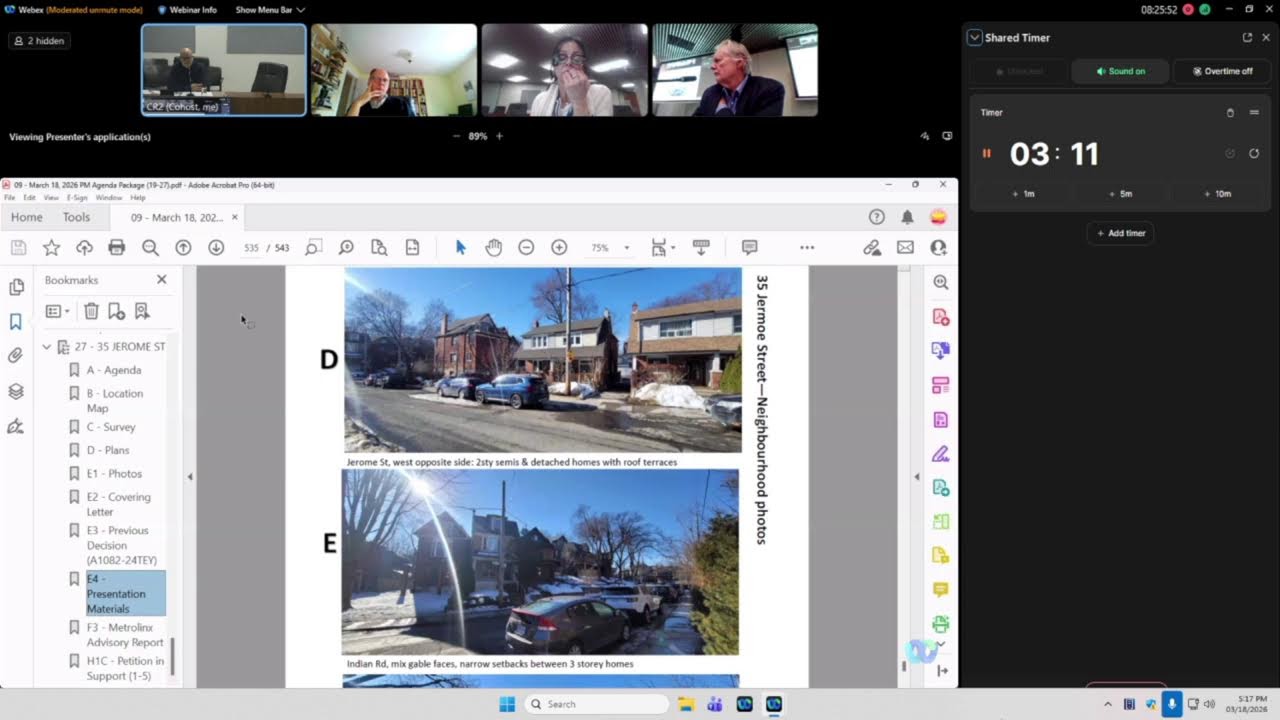Delete the timer using trash icon

pos(1230,113)
